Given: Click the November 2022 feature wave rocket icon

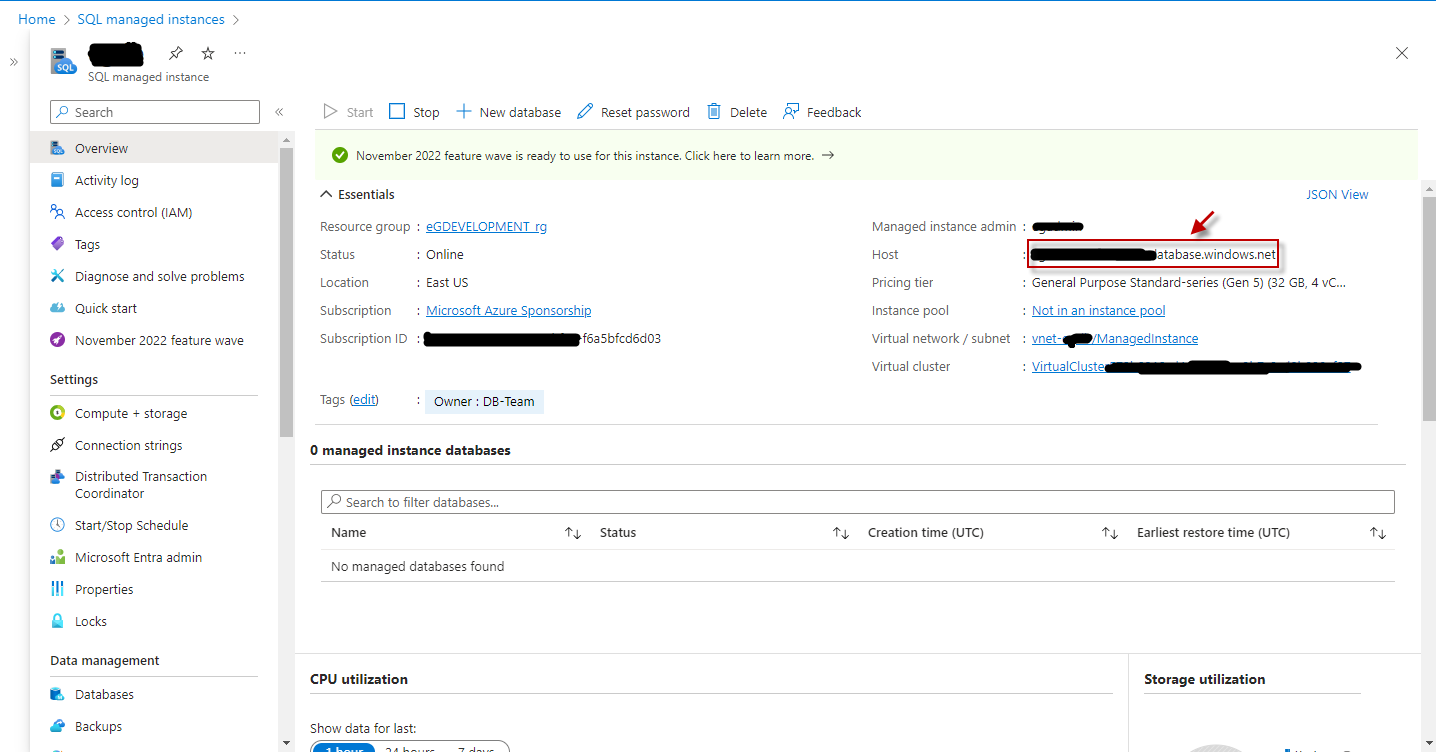Looking at the screenshot, I should coord(57,340).
